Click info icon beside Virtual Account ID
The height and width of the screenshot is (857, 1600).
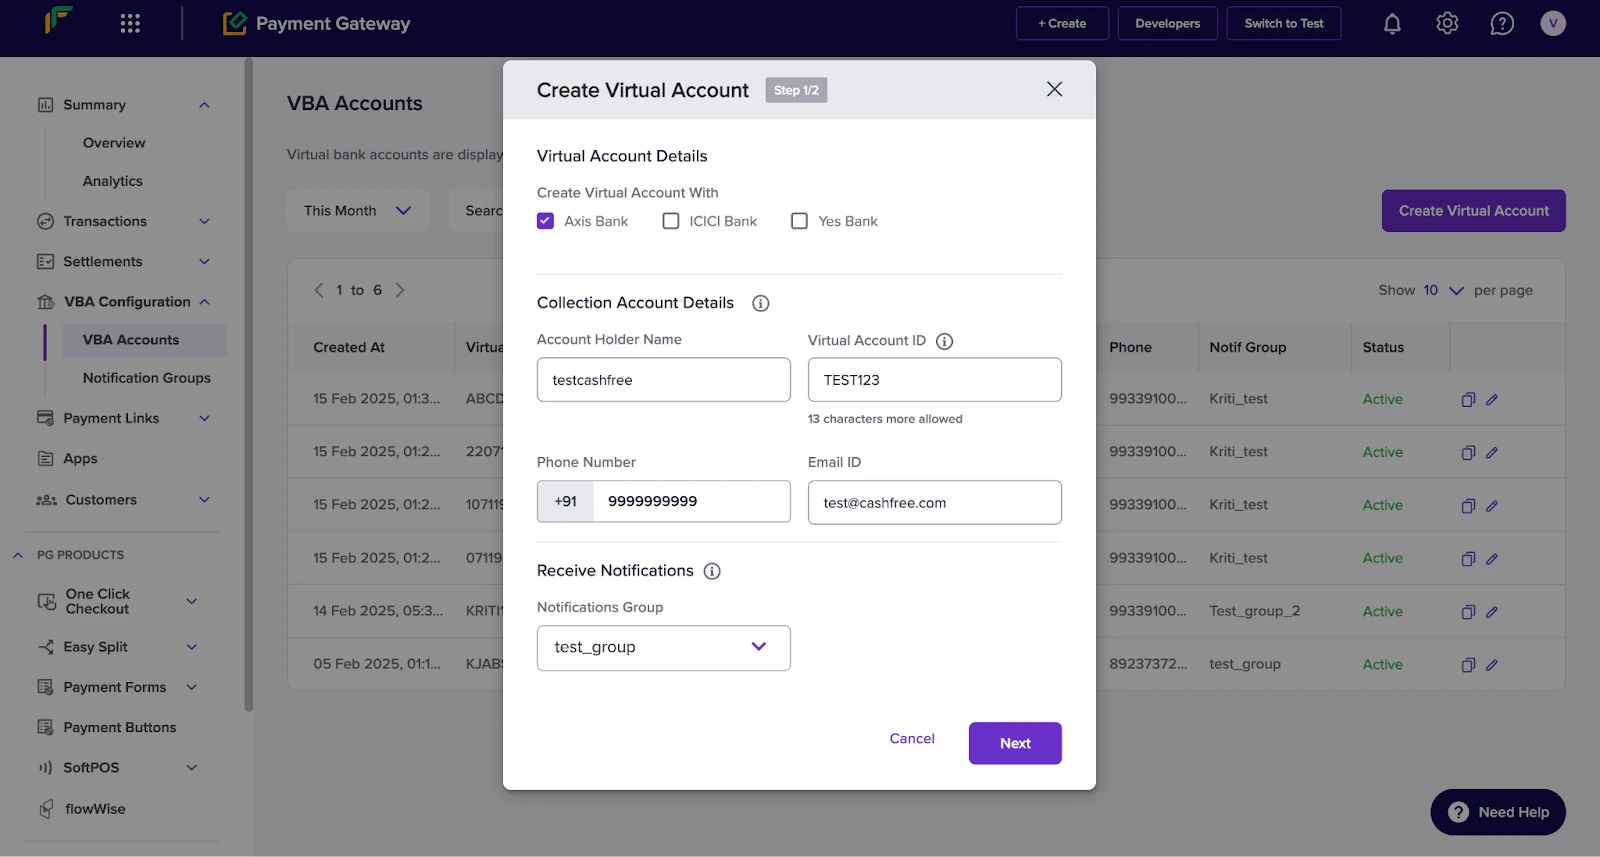point(944,341)
